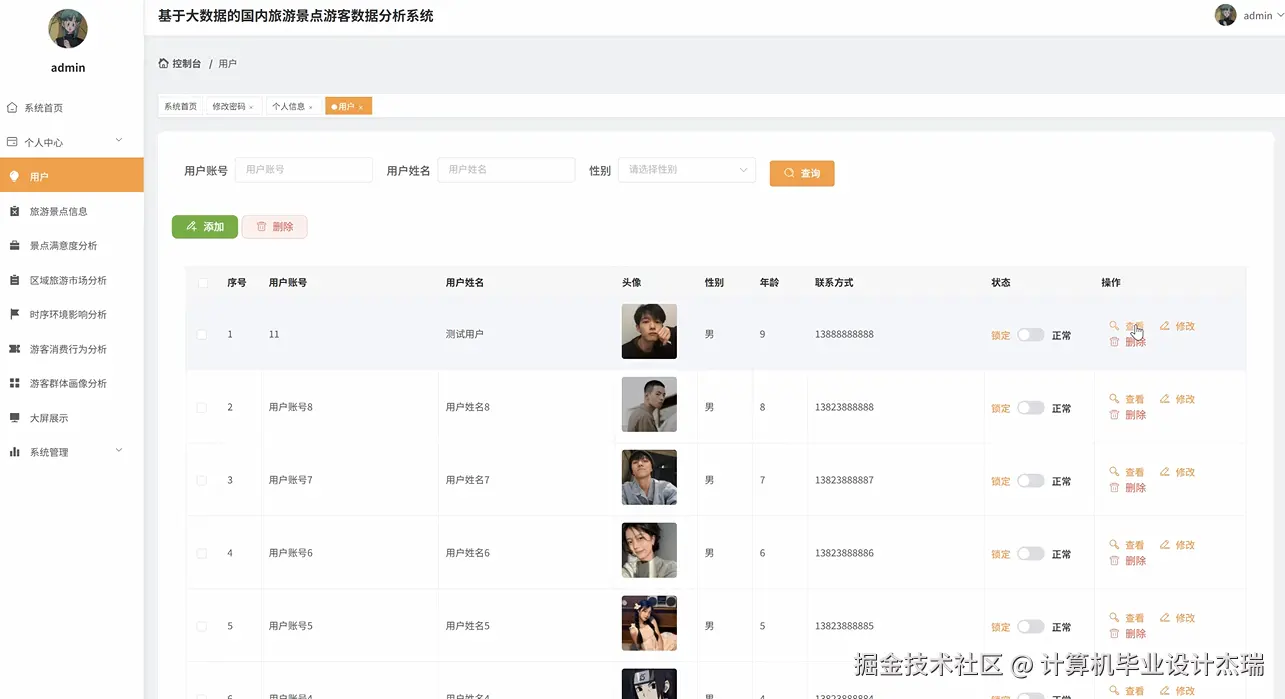Switch to the 修改密码 tab
The image size is (1285, 699).
coord(233,106)
